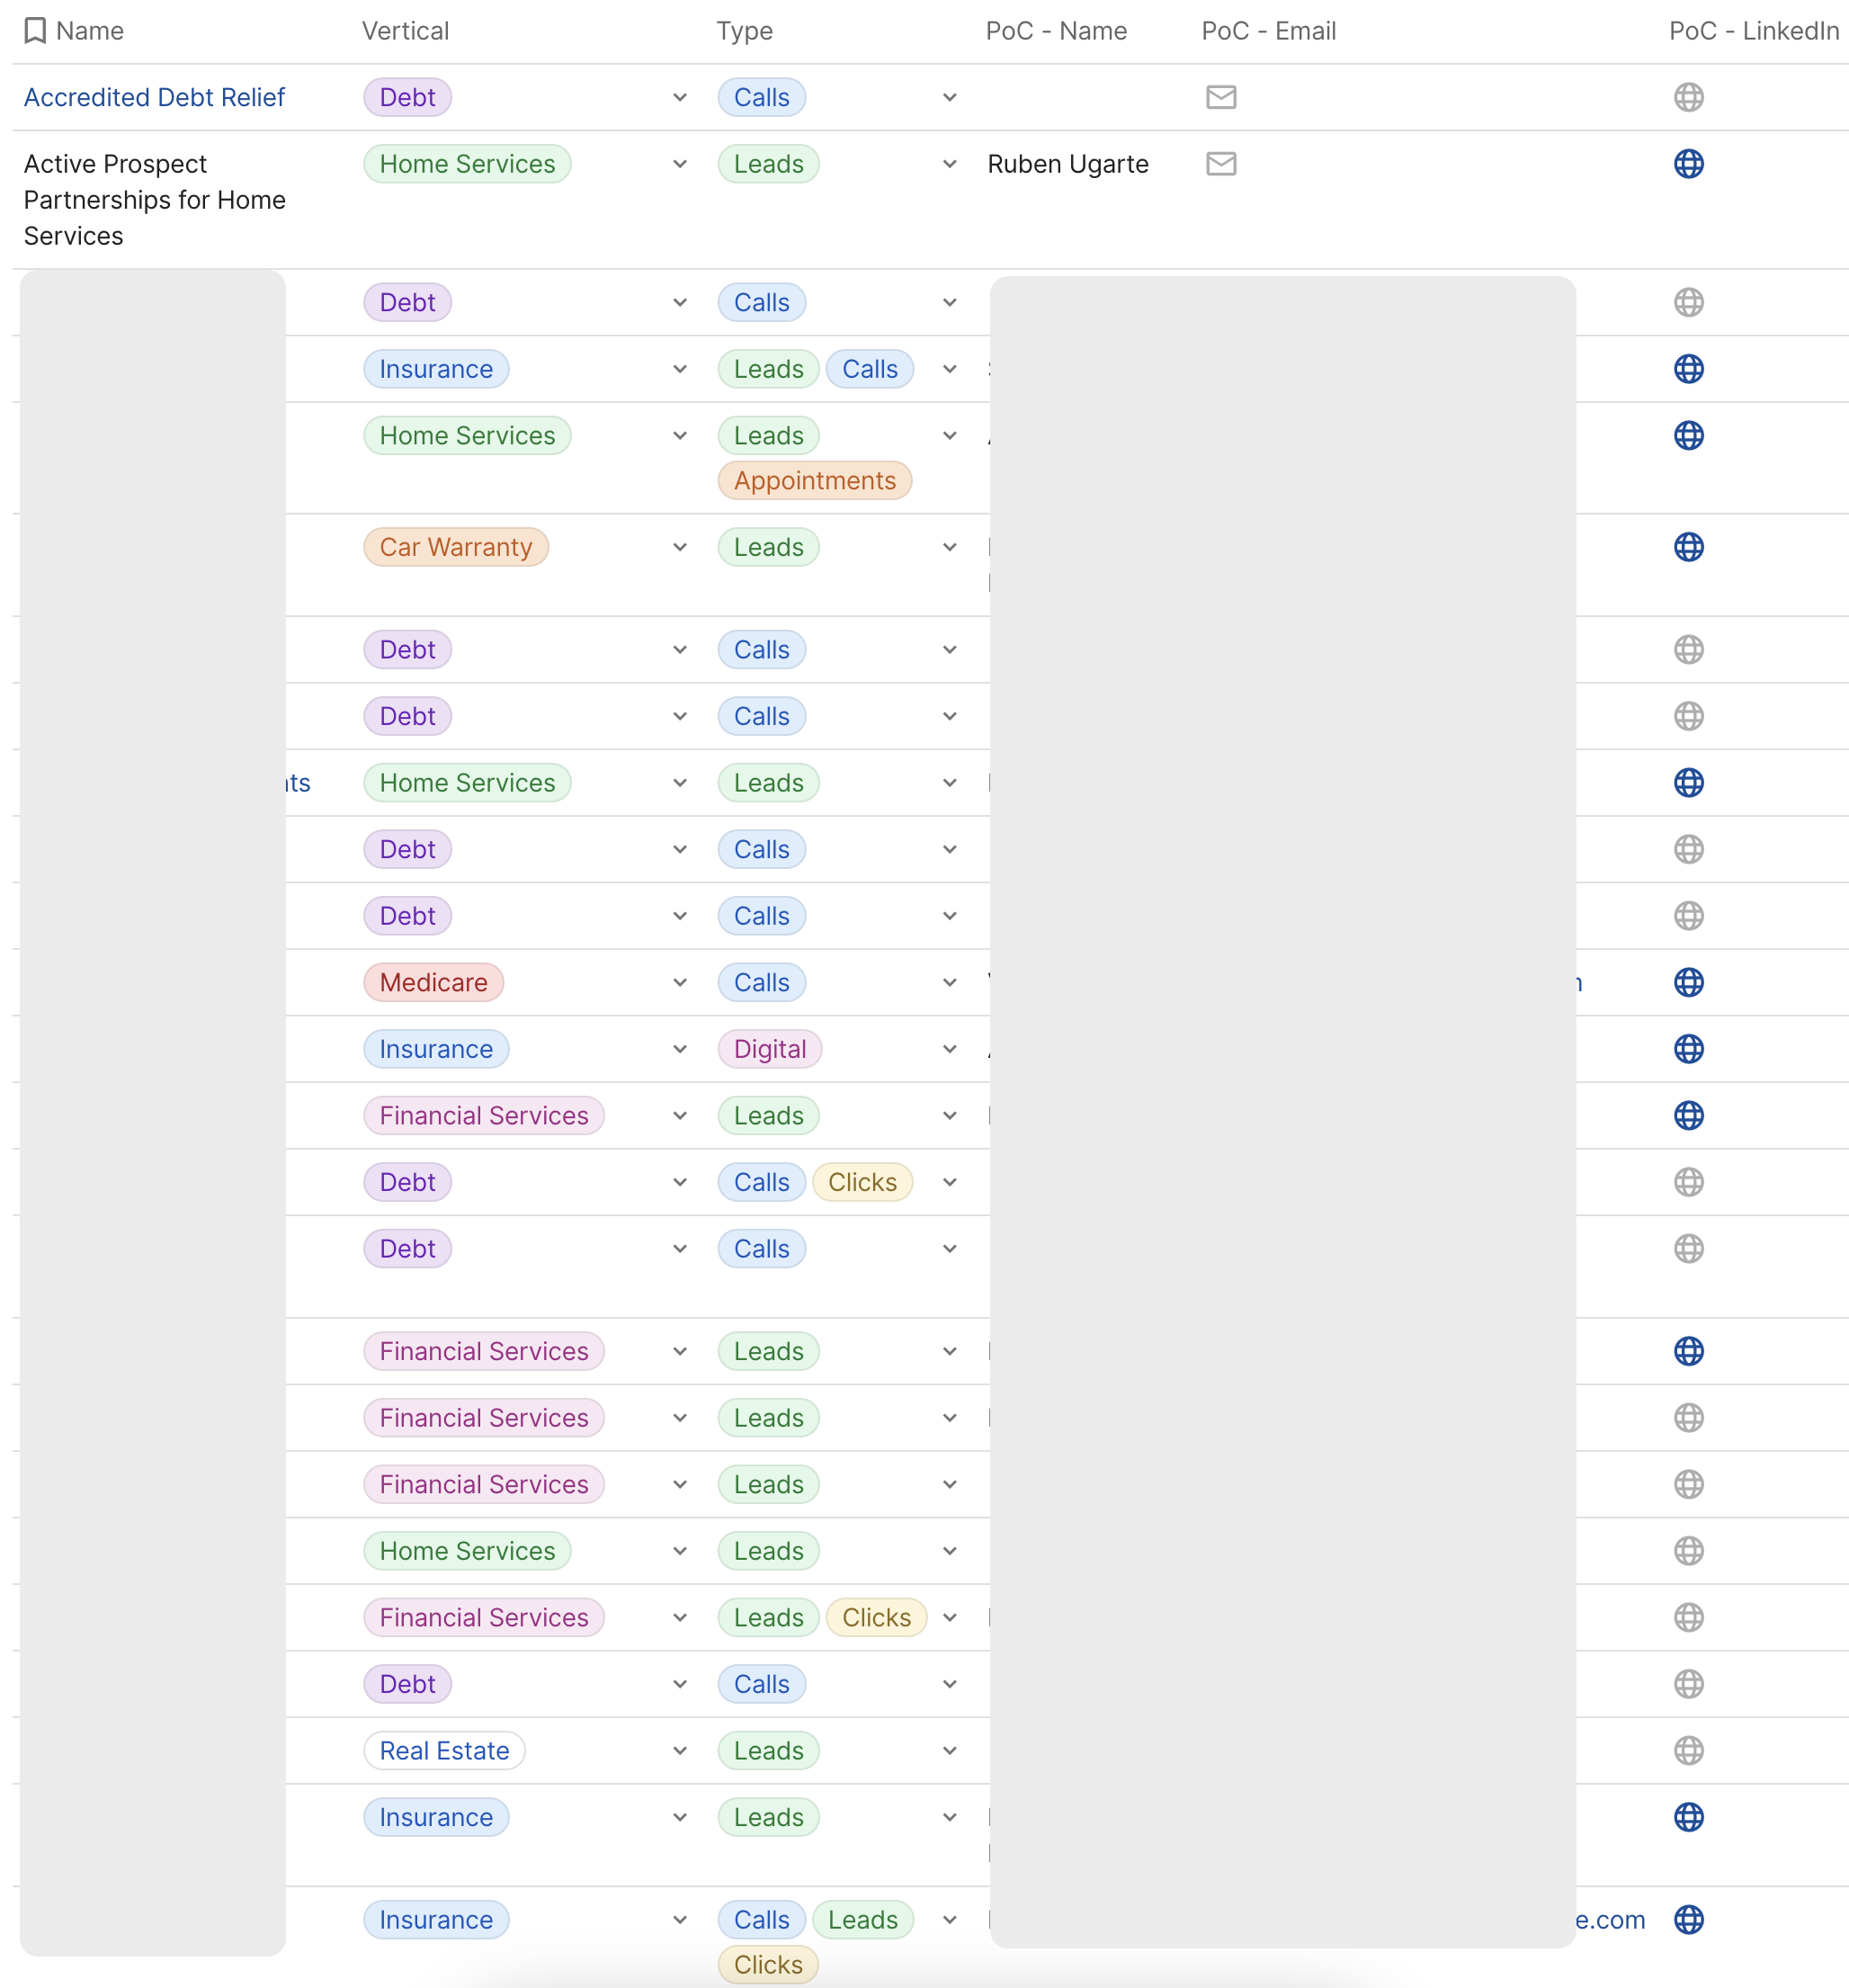This screenshot has width=1849, height=1988.
Task: Click the Real Estate vertical tag
Action: (444, 1750)
